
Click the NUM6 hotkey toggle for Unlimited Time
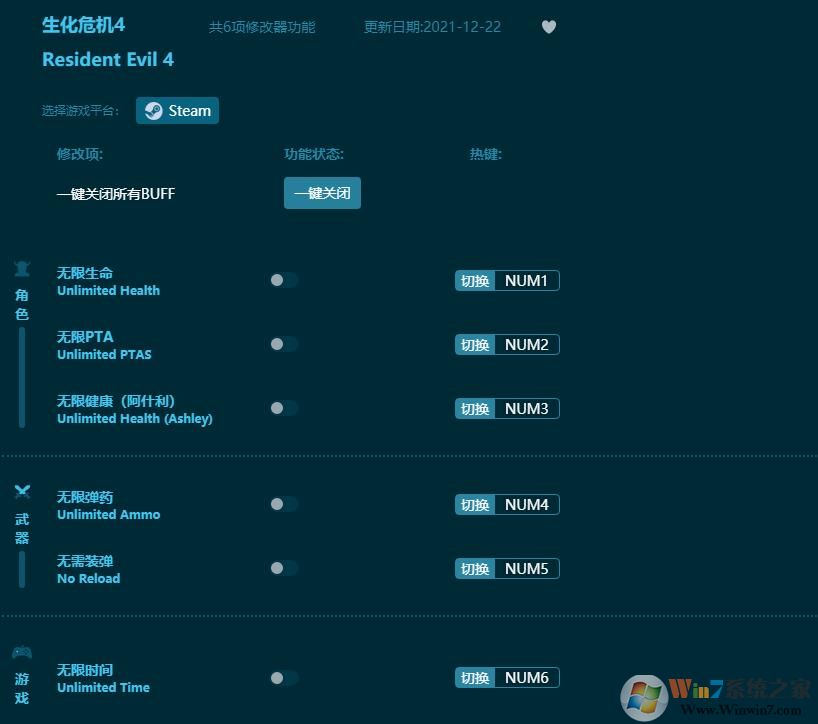coord(506,677)
